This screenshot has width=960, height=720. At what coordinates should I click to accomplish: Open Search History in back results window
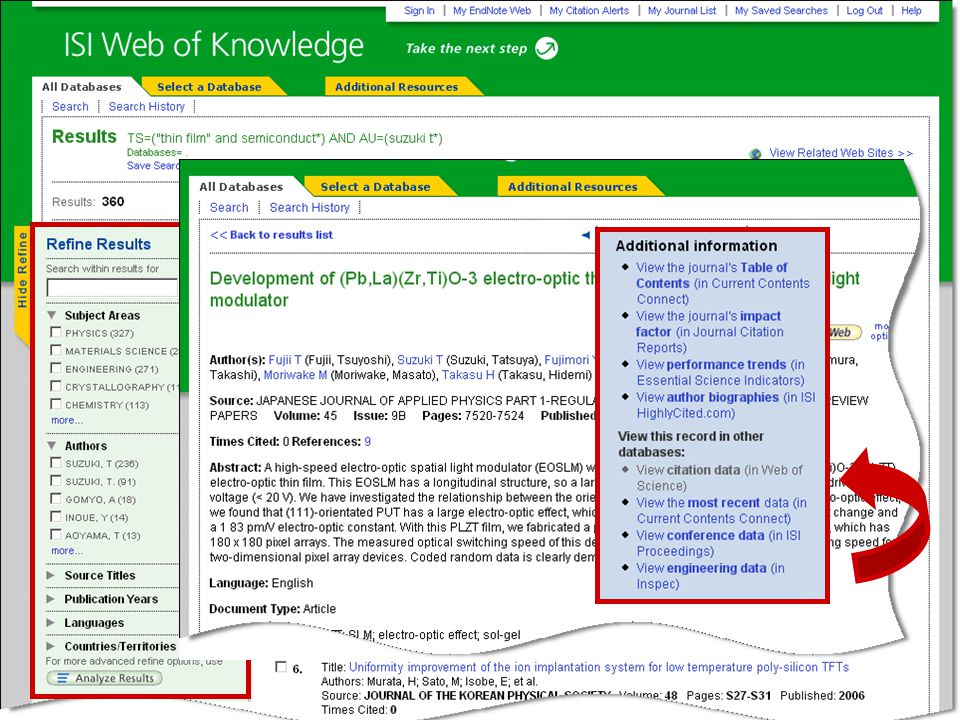tap(147, 107)
